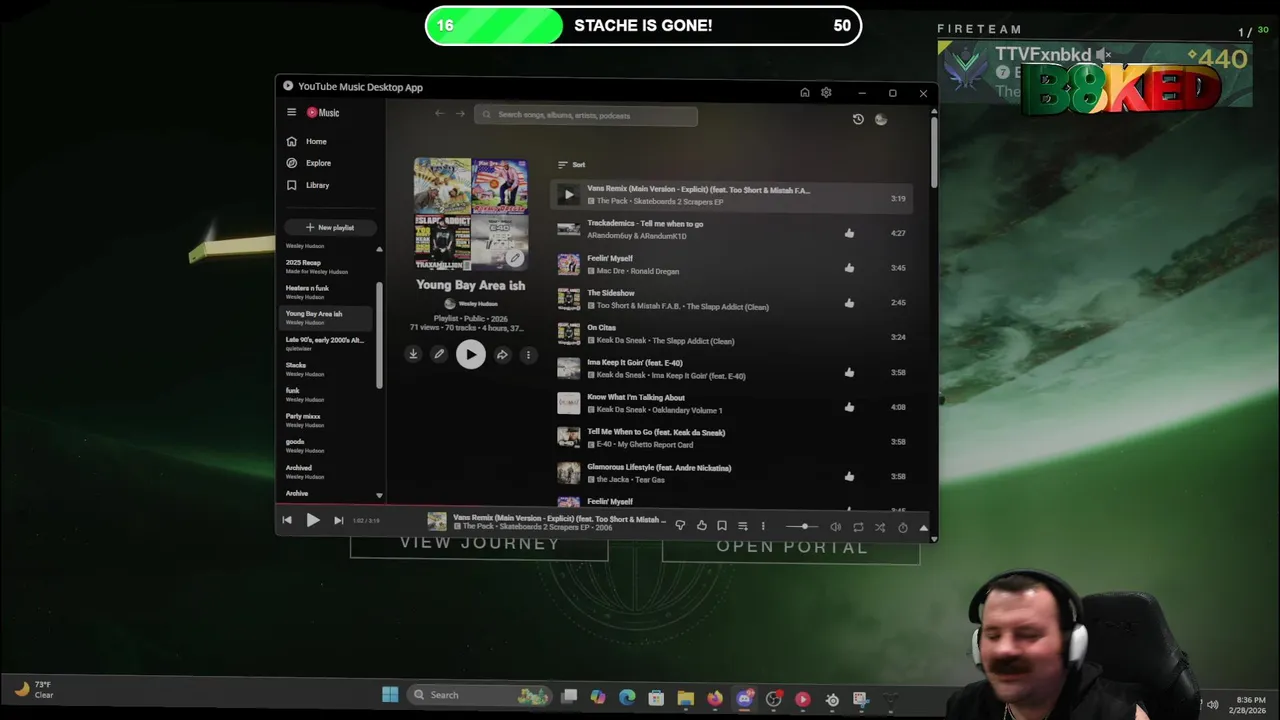Skip to previous track in player bar
1280x720 pixels.
pyautogui.click(x=287, y=520)
